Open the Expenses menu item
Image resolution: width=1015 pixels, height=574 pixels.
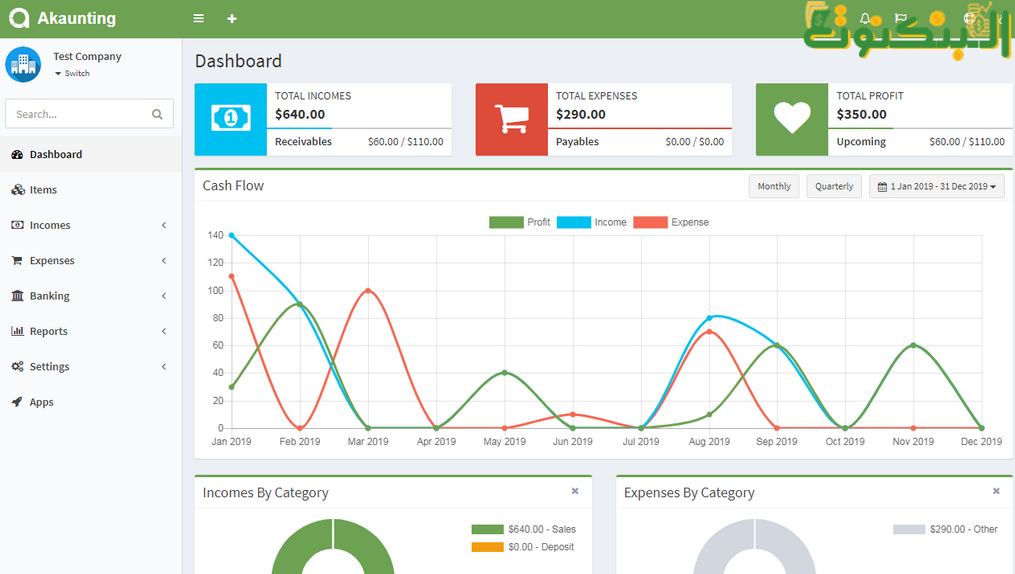coord(91,260)
